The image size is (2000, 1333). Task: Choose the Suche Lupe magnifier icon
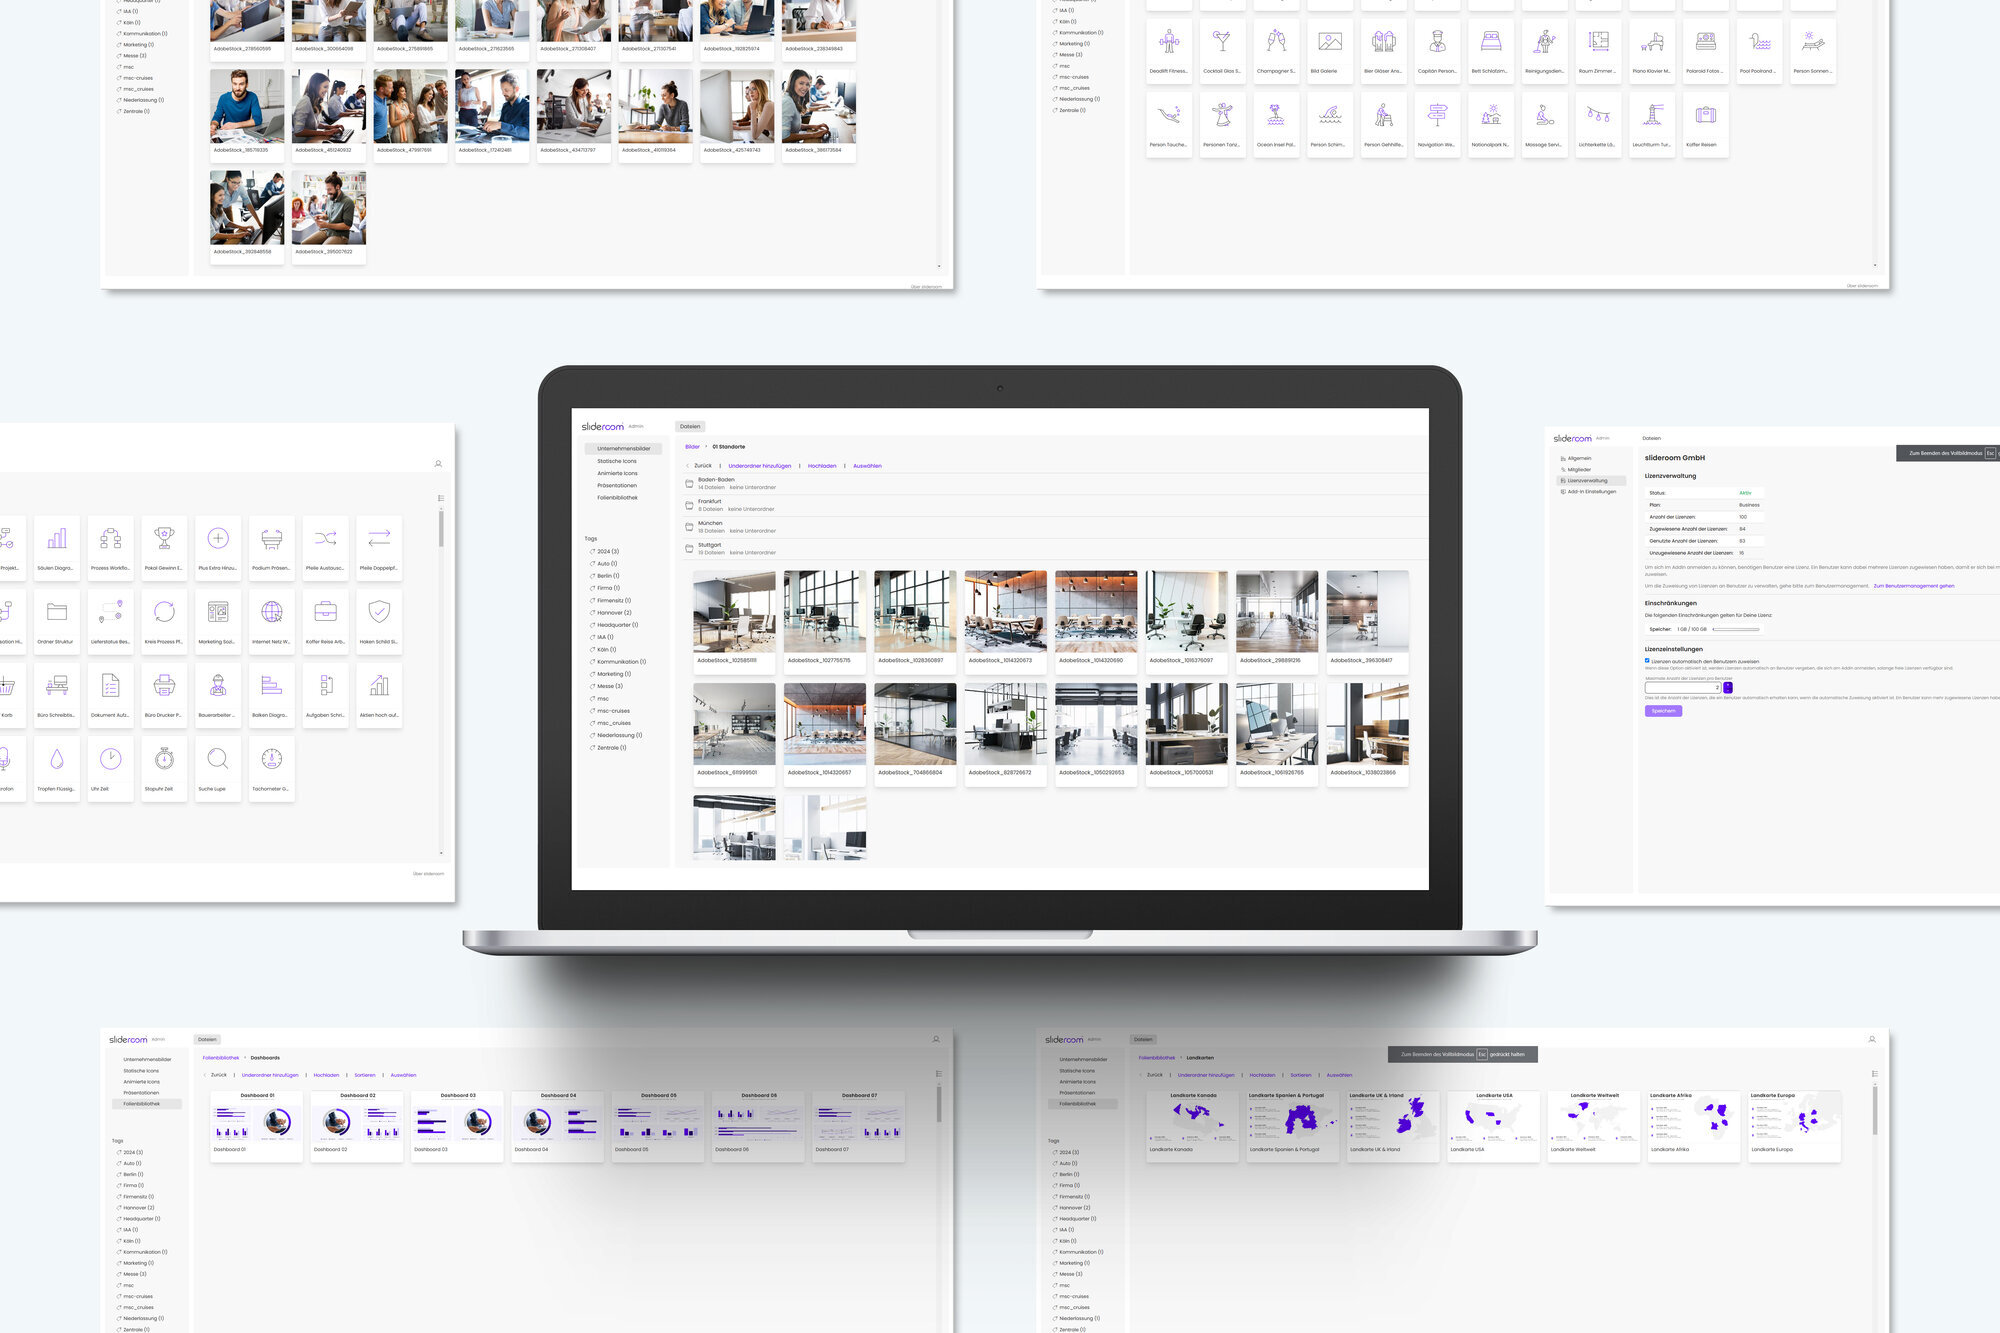click(x=218, y=767)
